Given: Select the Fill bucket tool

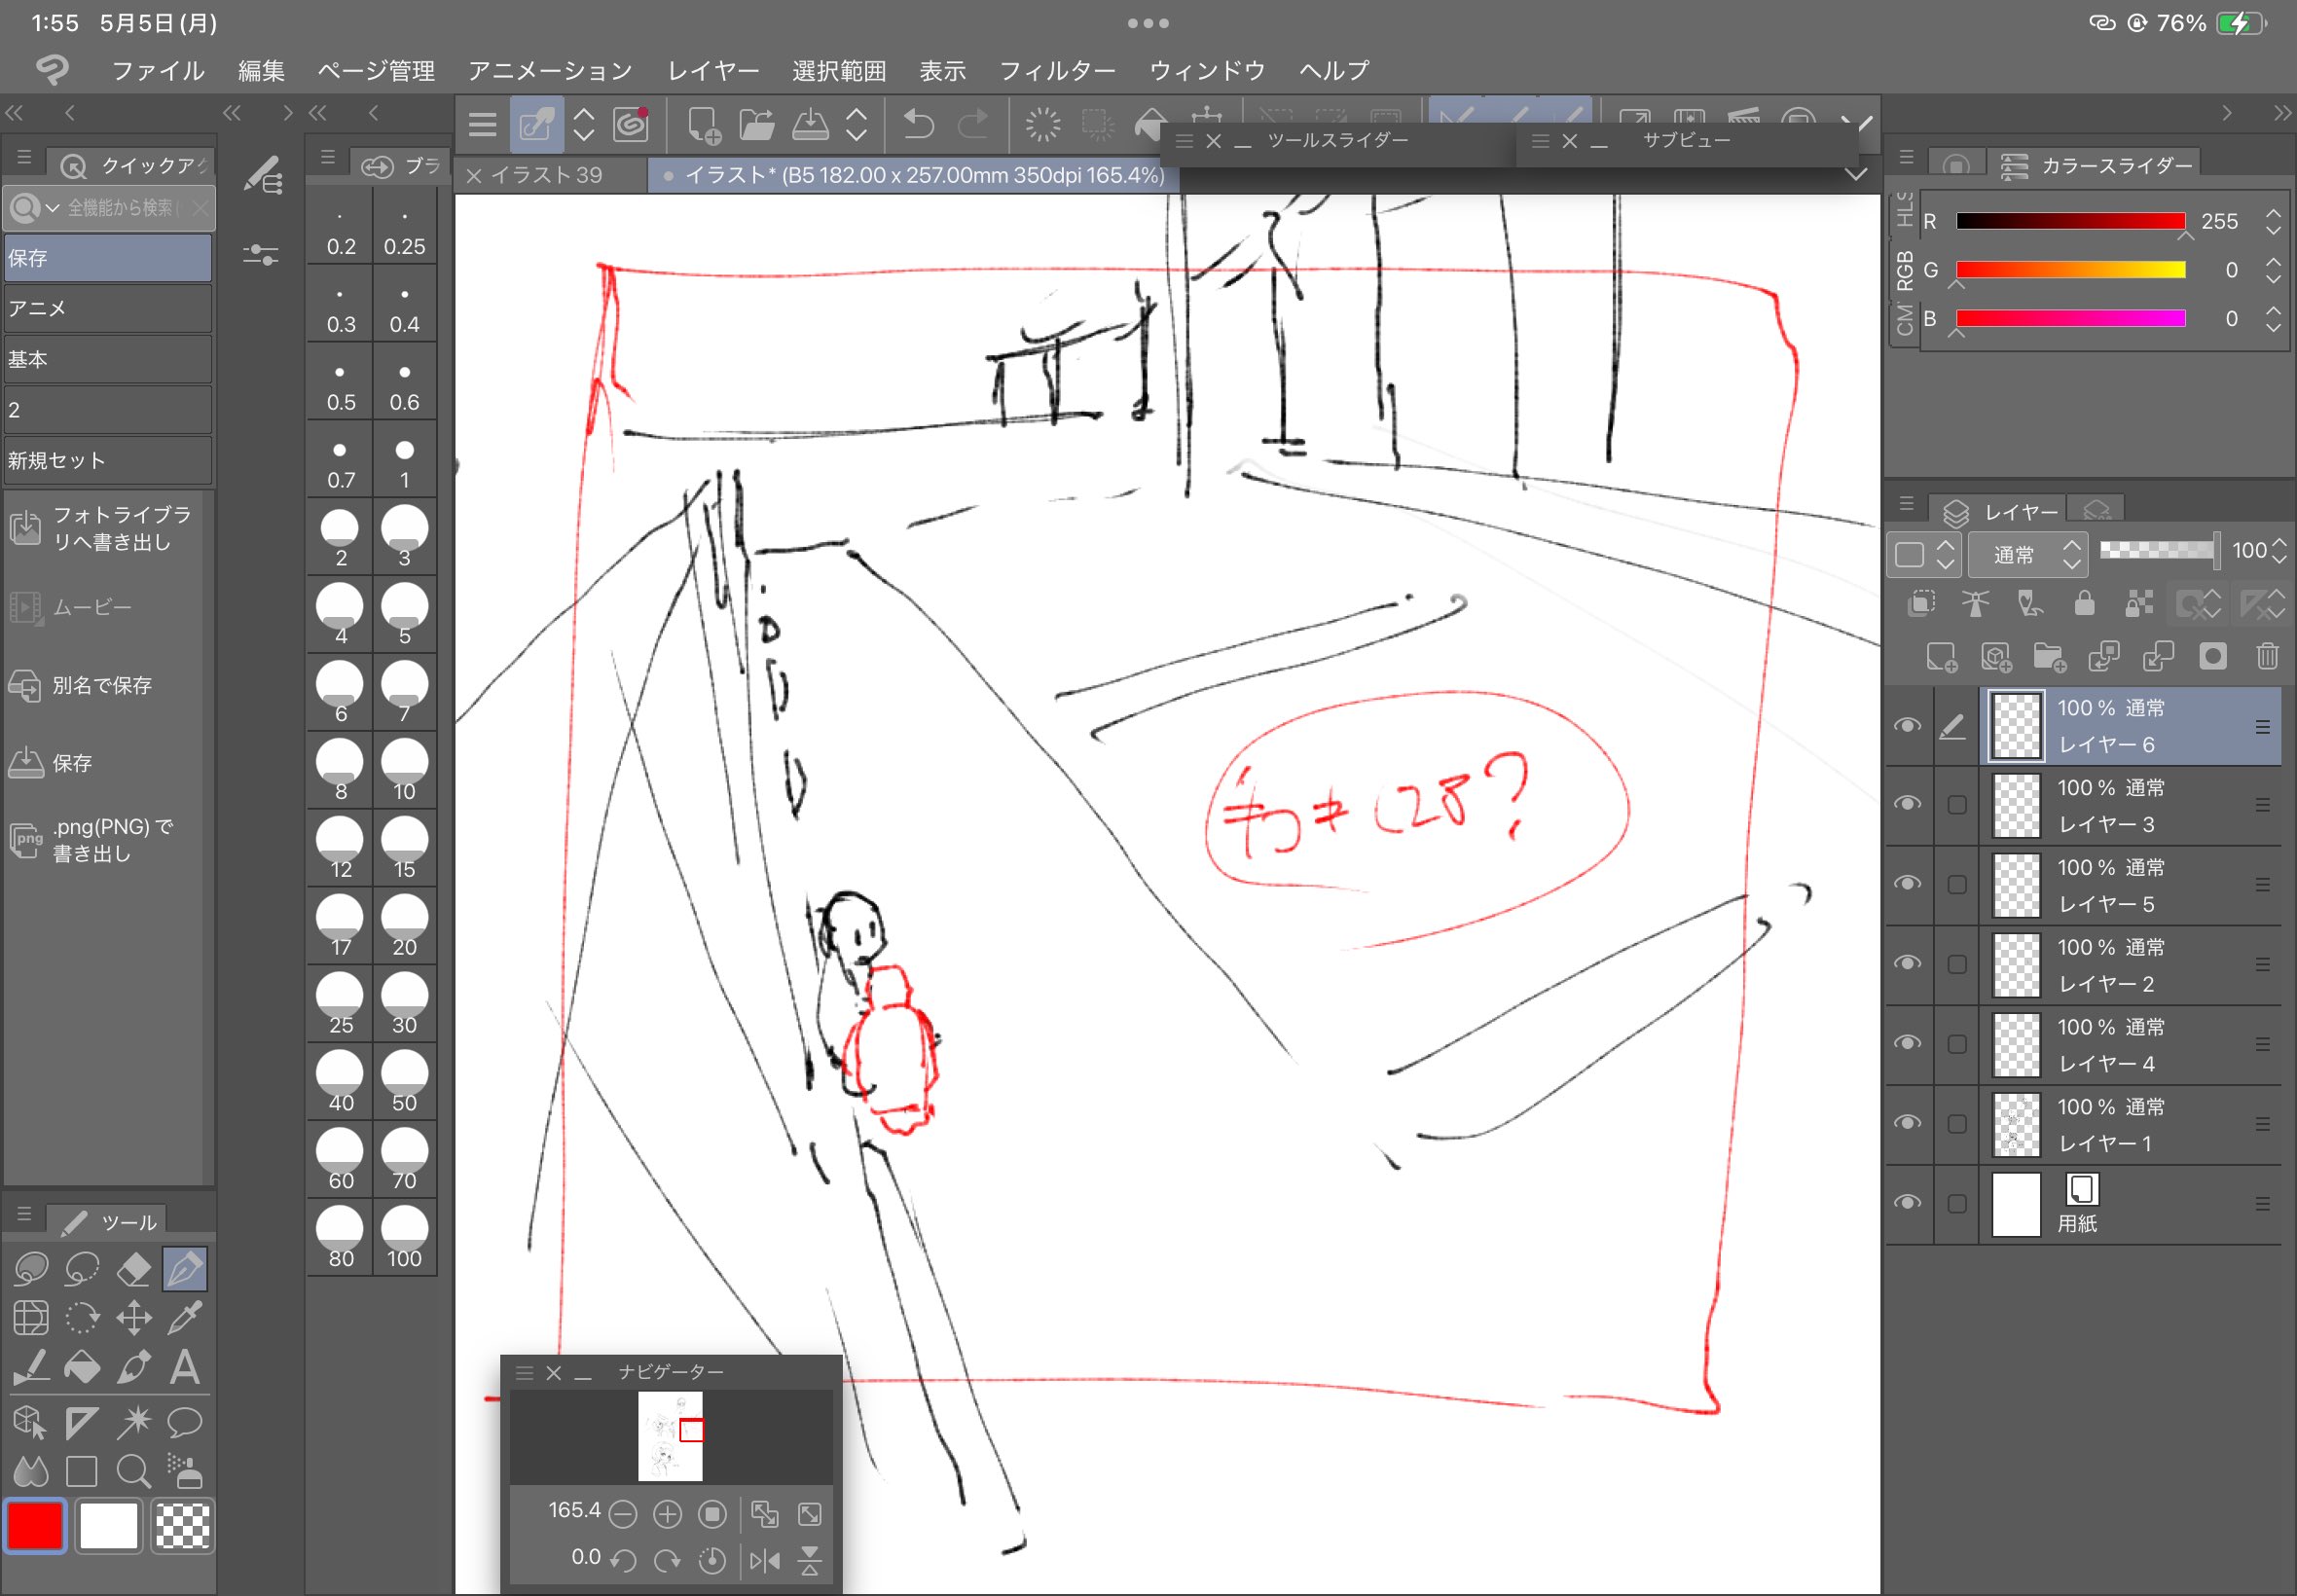Looking at the screenshot, I should [82, 1366].
